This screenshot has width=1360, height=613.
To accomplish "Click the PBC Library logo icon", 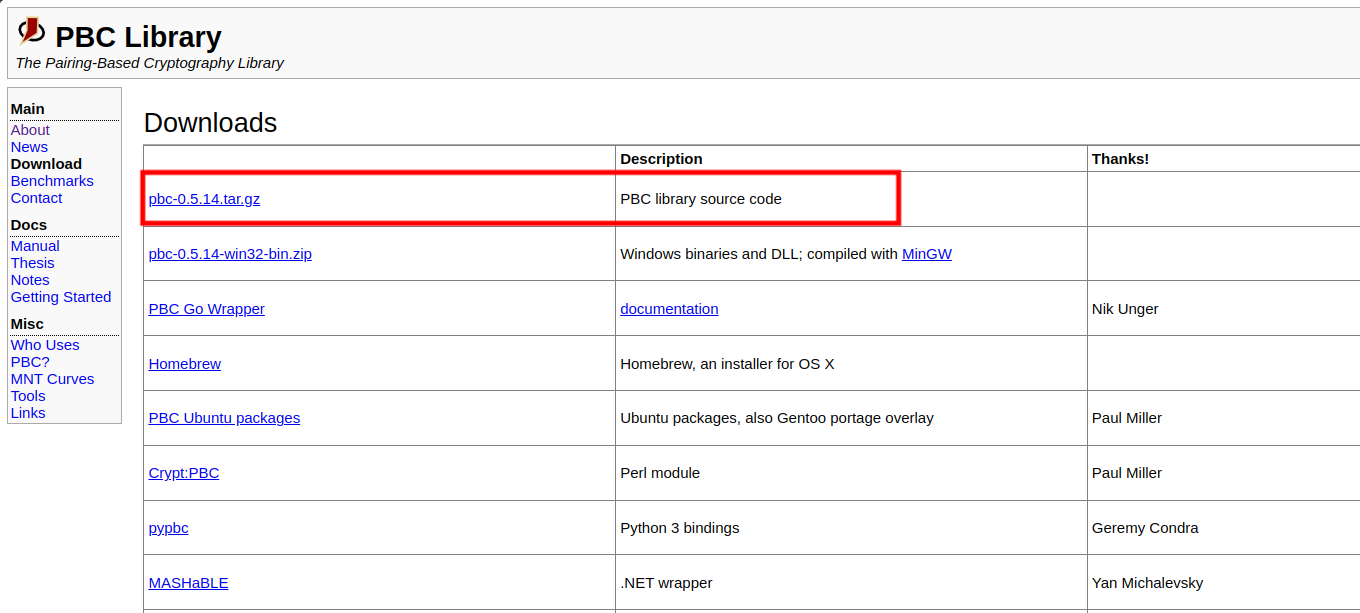I will tap(31, 31).
